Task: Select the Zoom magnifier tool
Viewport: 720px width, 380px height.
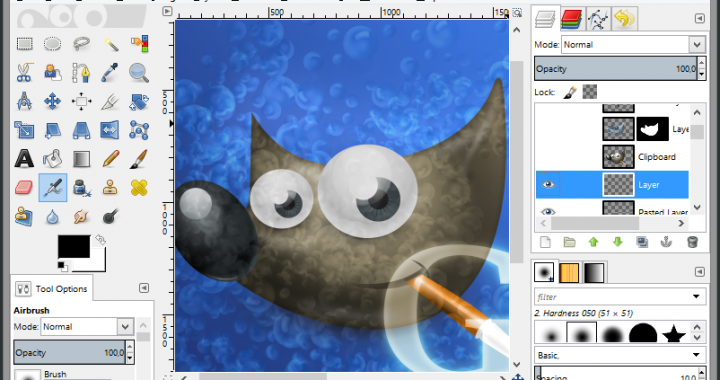Action: [139, 73]
